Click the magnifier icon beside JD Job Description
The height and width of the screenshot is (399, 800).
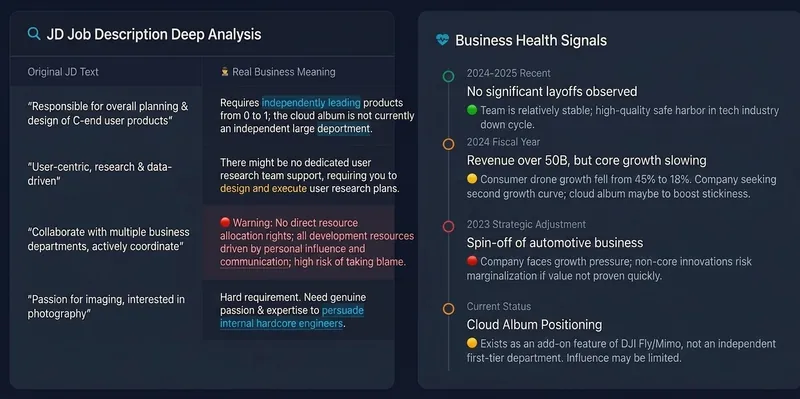(x=34, y=34)
